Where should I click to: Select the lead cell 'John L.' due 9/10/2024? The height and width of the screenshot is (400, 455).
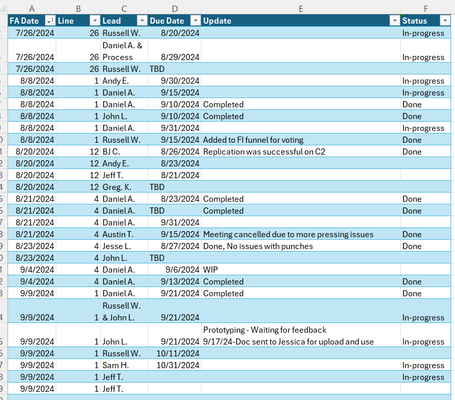(124, 116)
